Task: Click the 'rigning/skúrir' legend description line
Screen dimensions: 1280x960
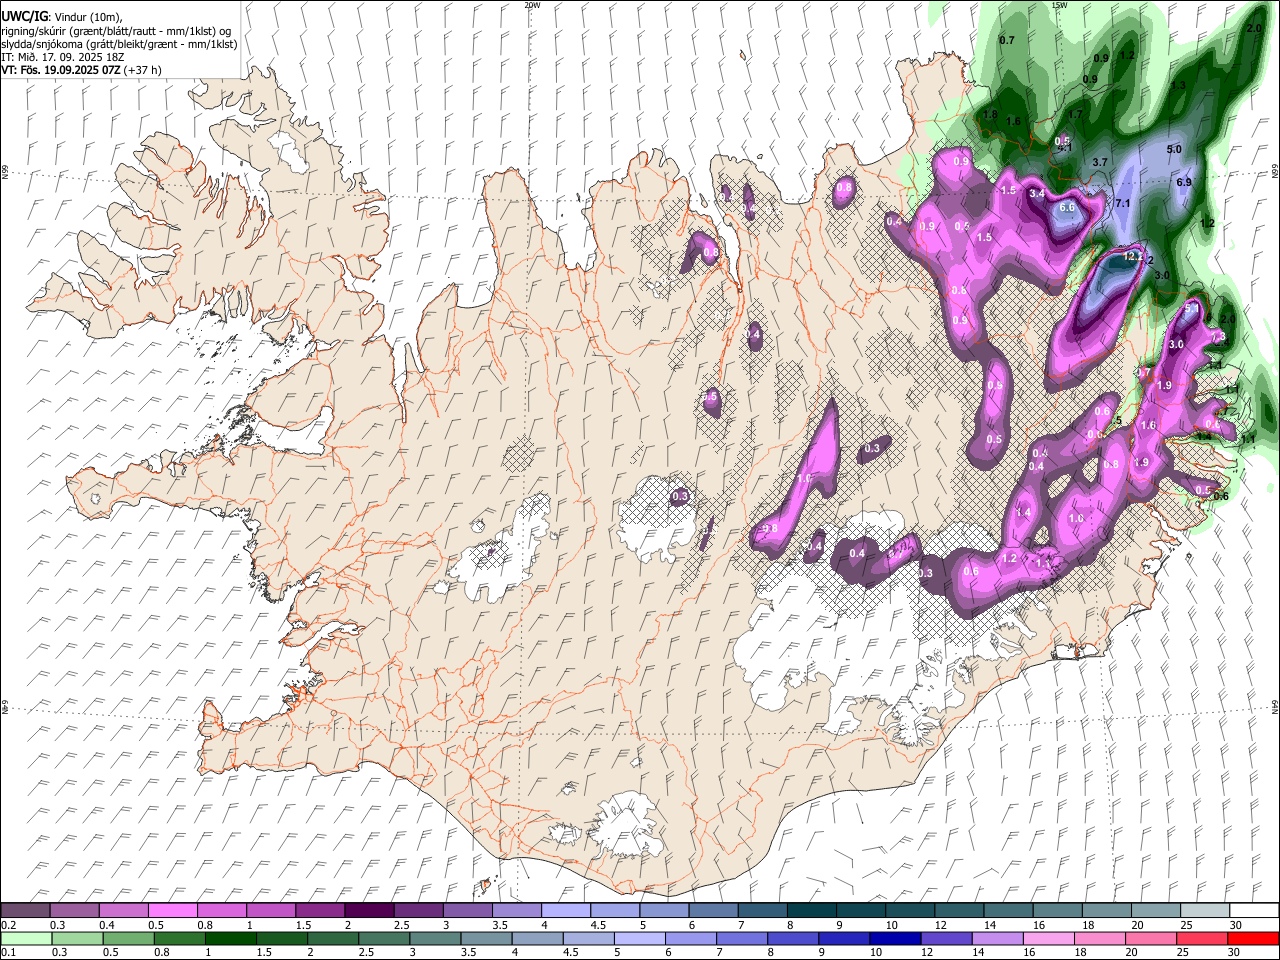Action: pos(118,31)
